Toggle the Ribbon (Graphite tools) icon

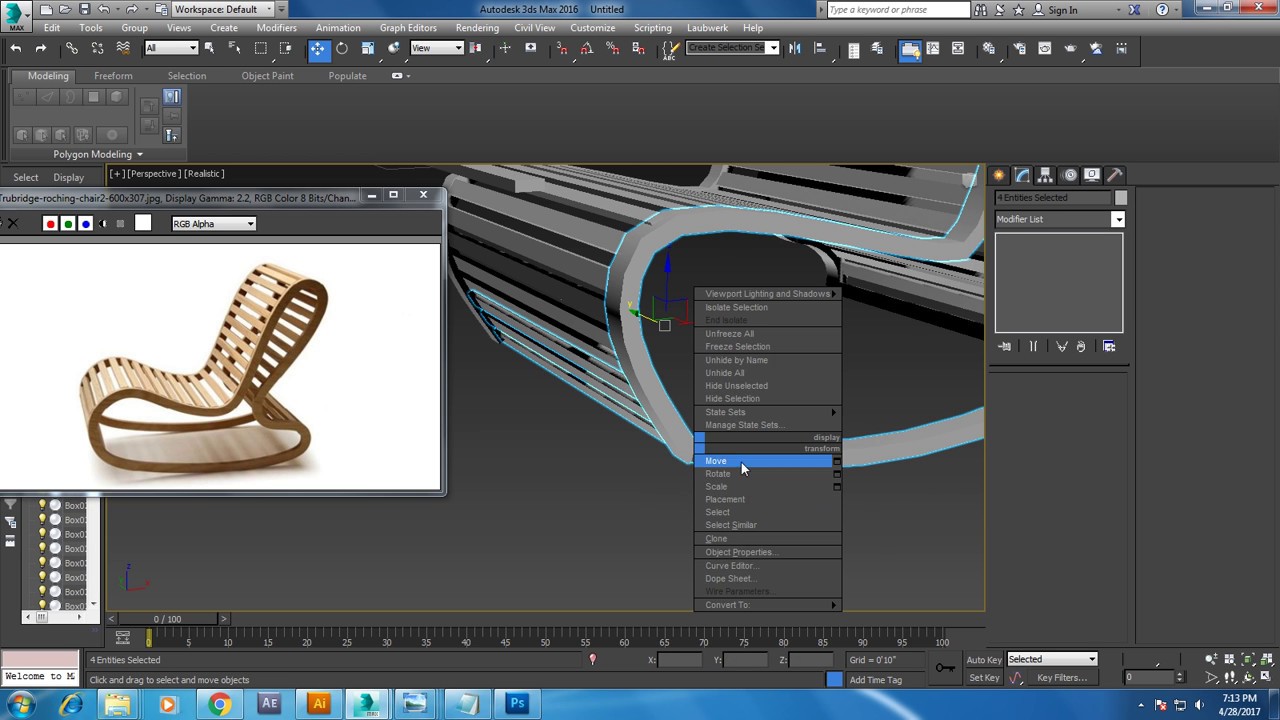(x=910, y=49)
